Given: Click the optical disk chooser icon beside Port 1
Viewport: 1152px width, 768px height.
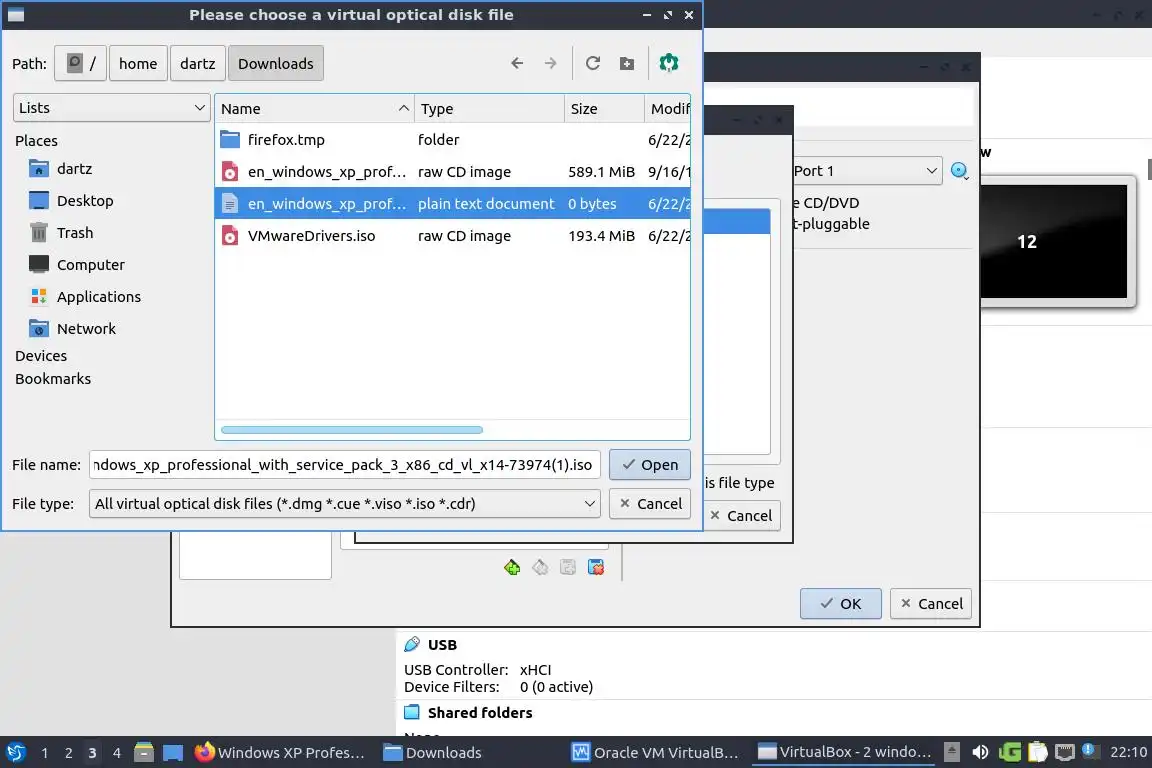Looking at the screenshot, I should pyautogui.click(x=960, y=171).
